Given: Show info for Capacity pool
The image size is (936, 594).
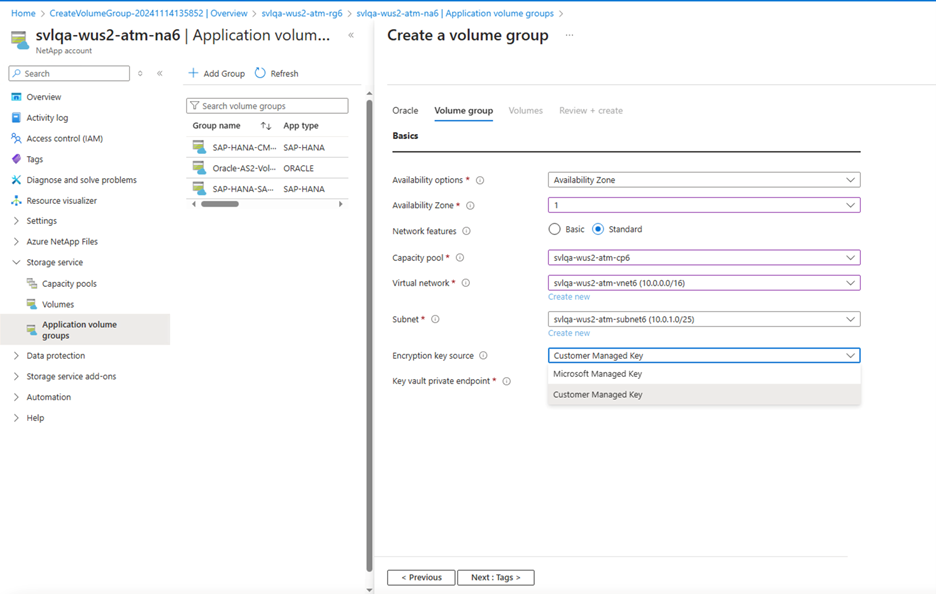Looking at the screenshot, I should (x=460, y=258).
